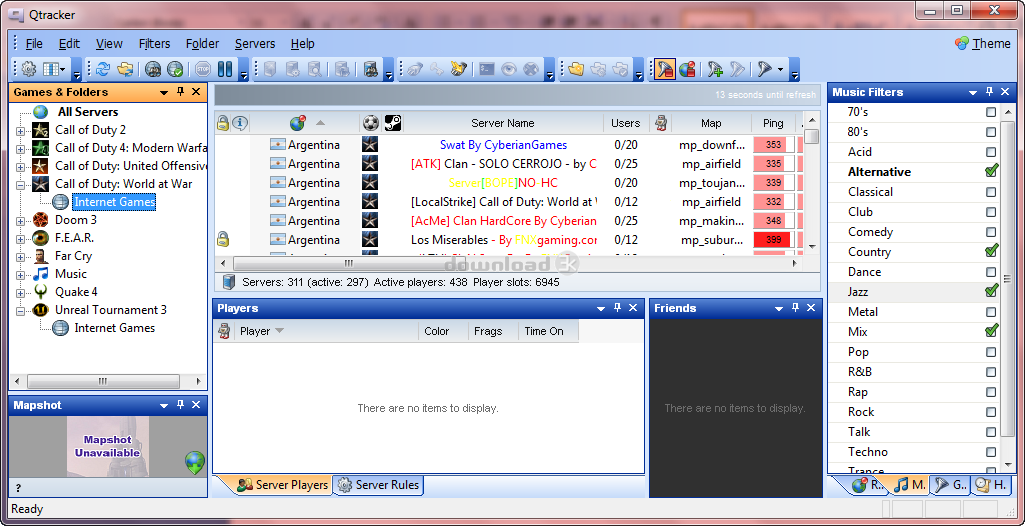Check the Techno music filter
1025x526 pixels.
point(991,452)
